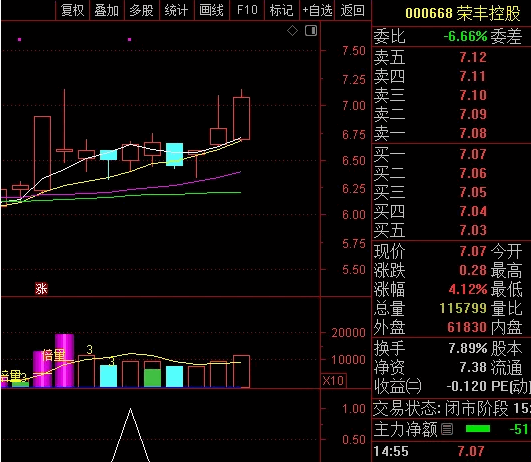
Task: Click the first cyan candlestick
Action: (108, 155)
